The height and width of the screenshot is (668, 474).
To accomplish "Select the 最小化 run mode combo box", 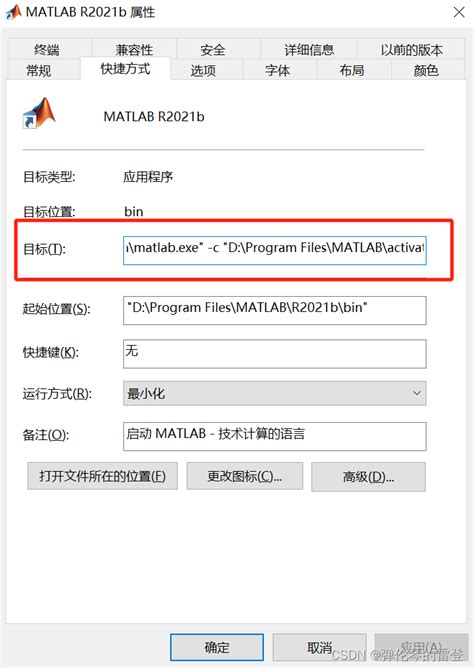I will 275,393.
